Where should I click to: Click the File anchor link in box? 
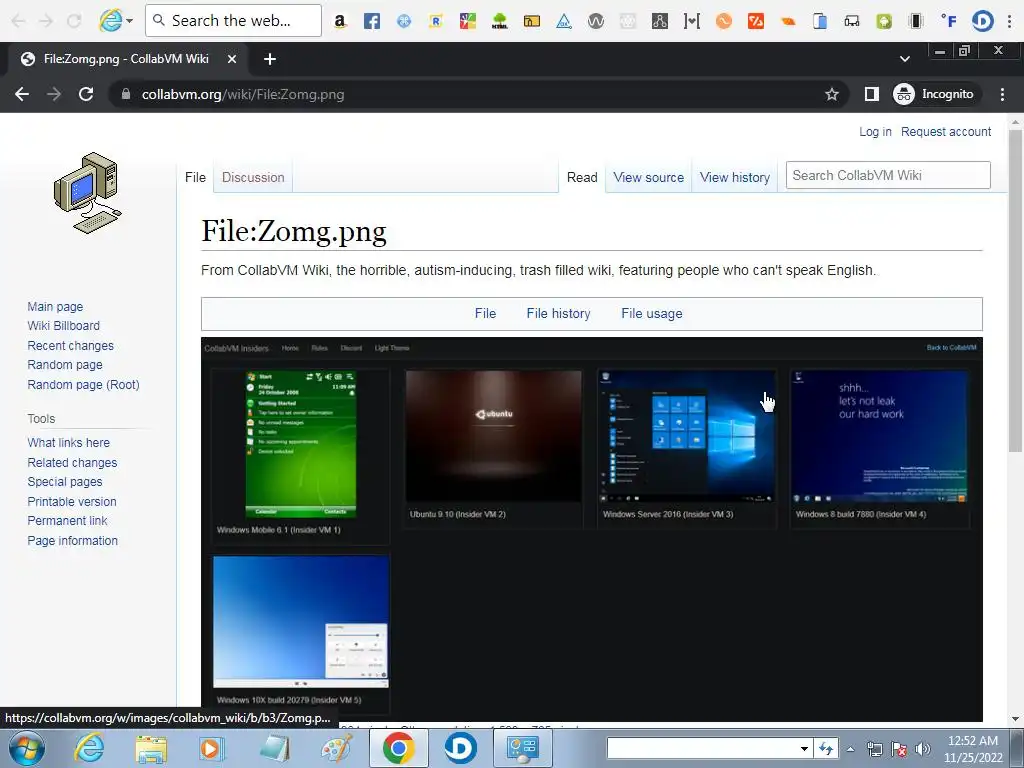[x=485, y=313]
